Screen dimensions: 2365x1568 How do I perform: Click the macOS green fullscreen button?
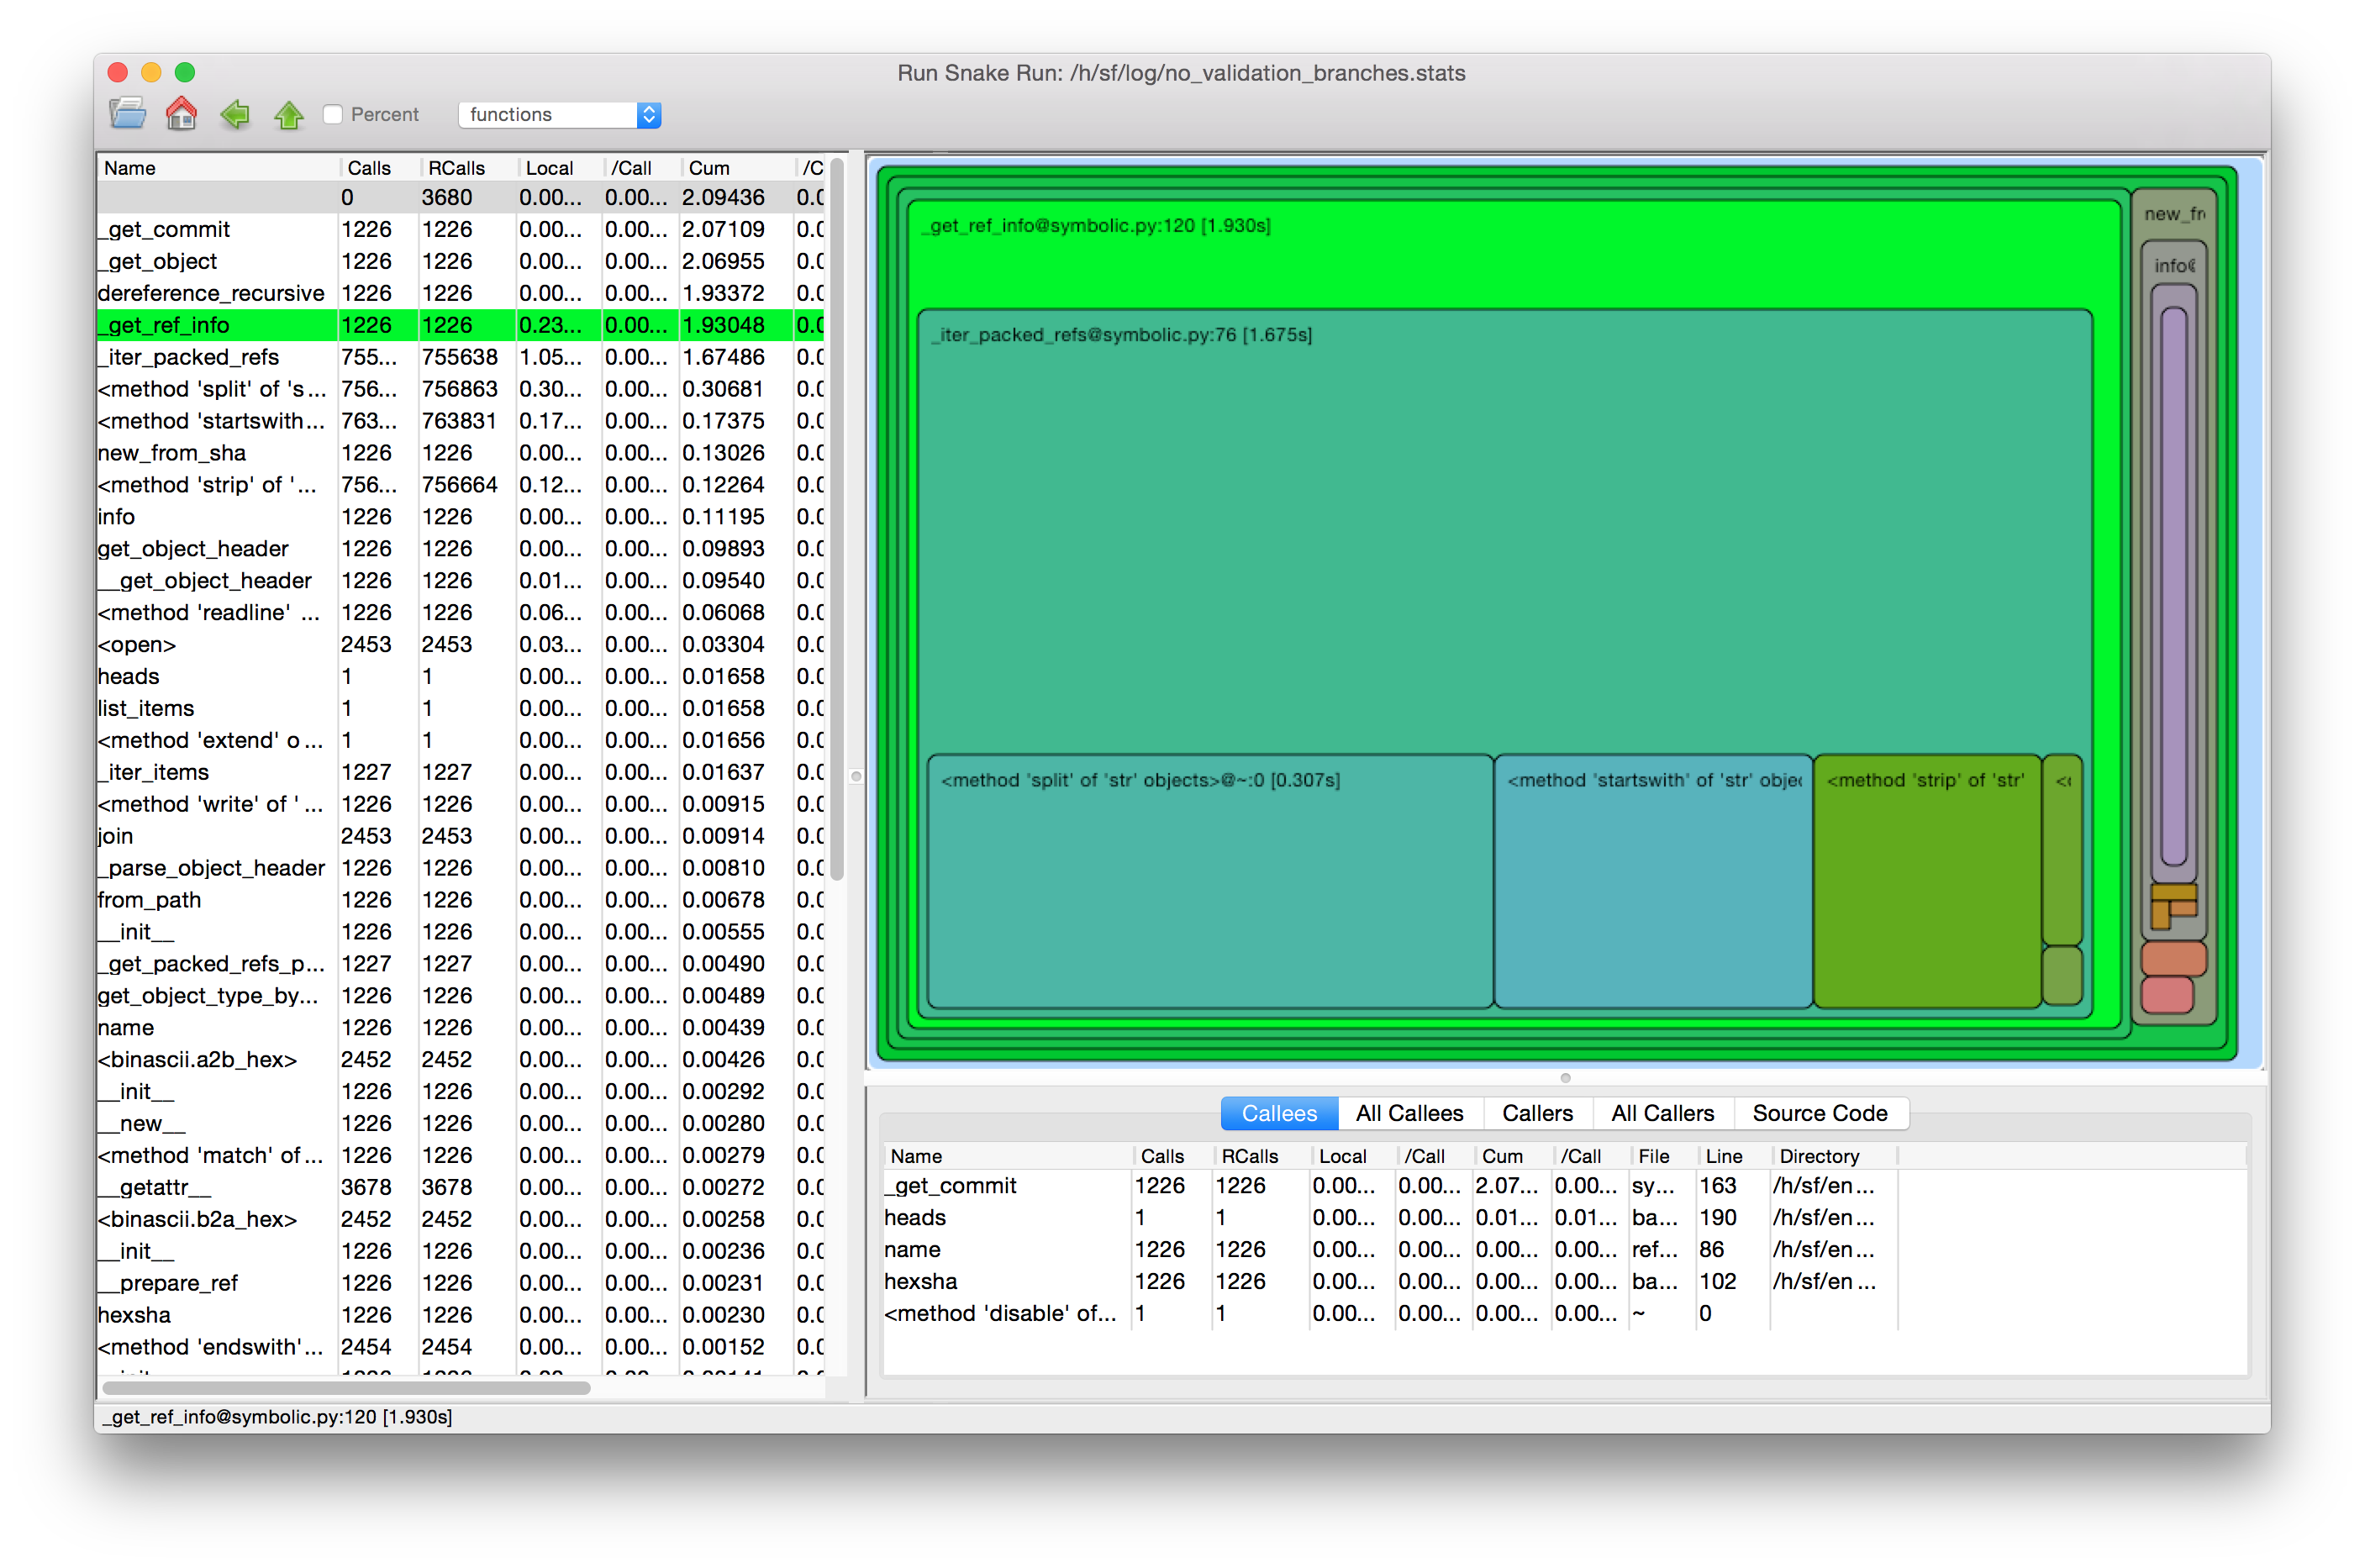(185, 72)
